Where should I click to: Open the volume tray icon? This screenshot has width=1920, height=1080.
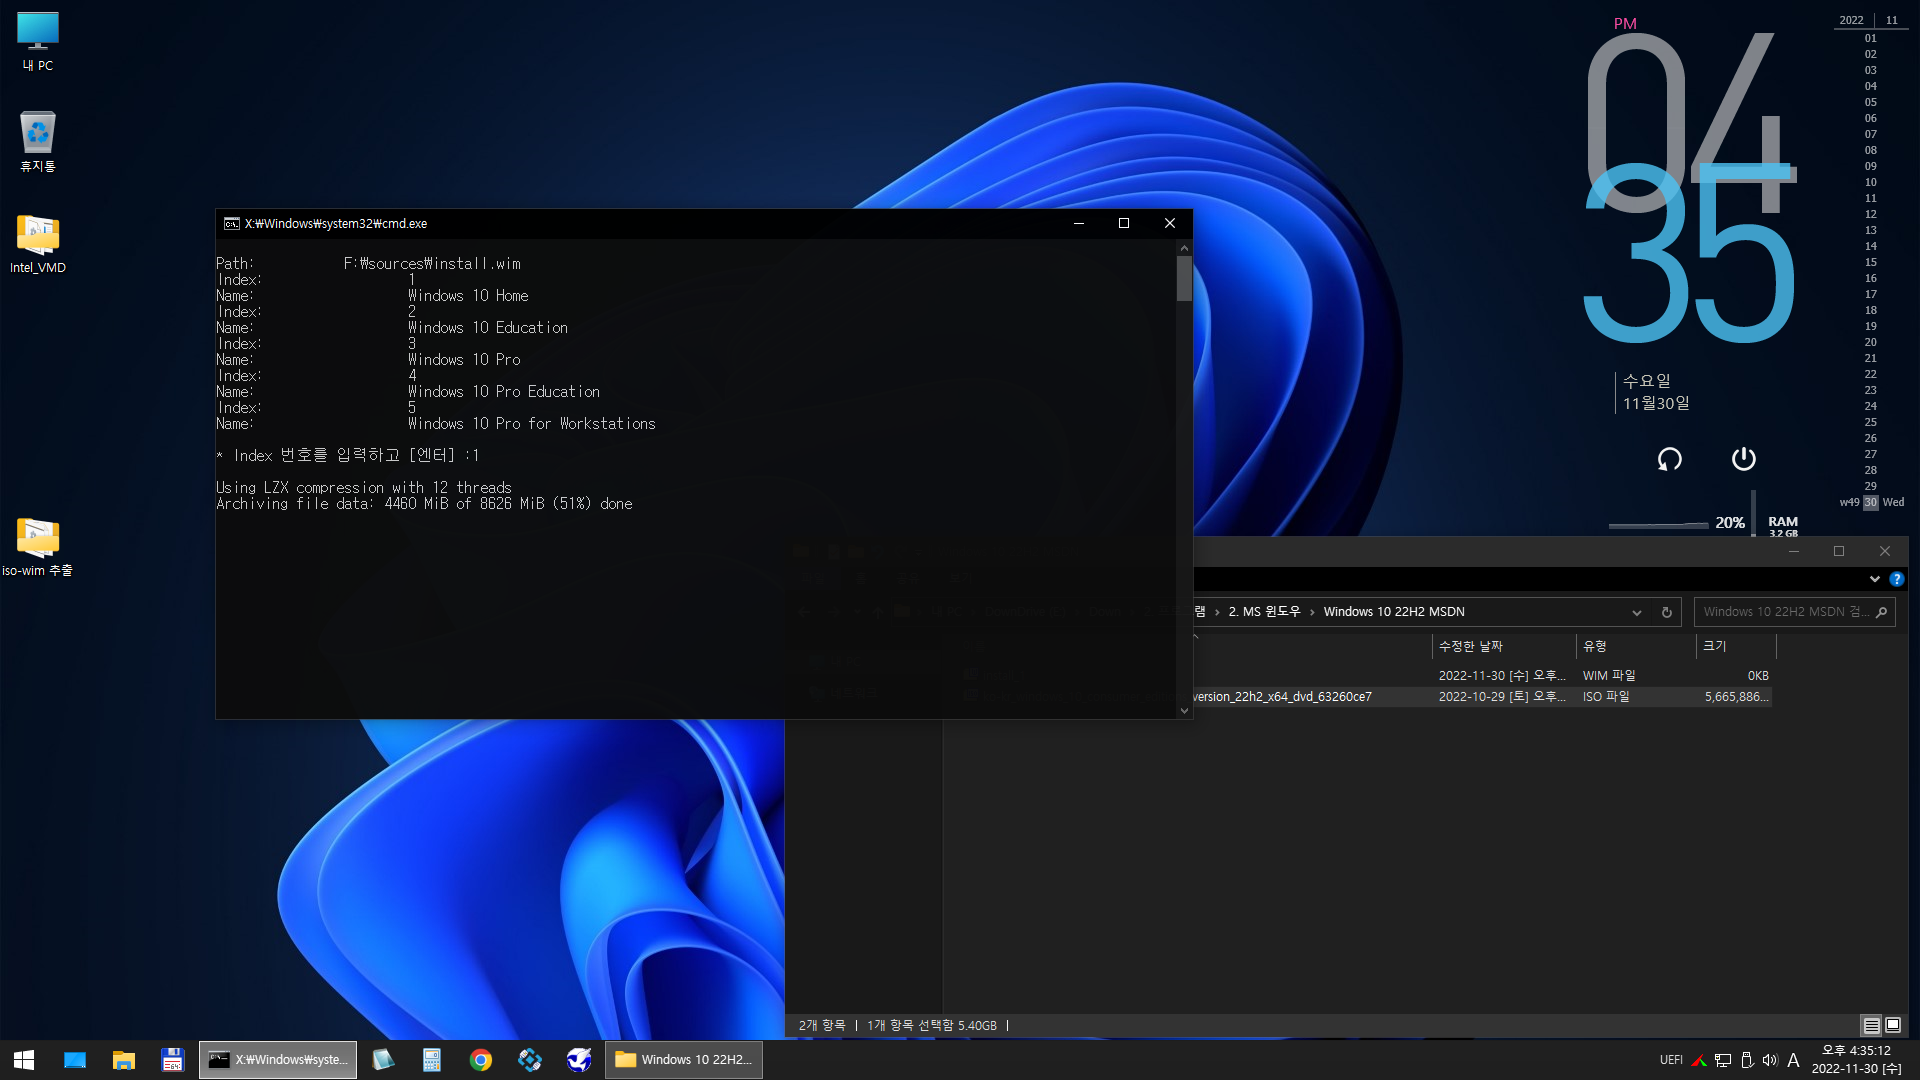pyautogui.click(x=1770, y=1060)
